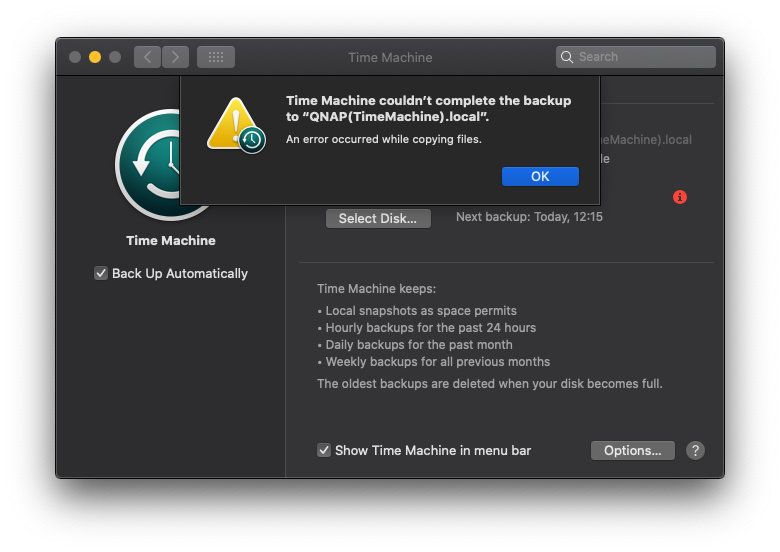Click OK to dismiss the backup error
Screen dimensions: 780x552
tap(540, 177)
